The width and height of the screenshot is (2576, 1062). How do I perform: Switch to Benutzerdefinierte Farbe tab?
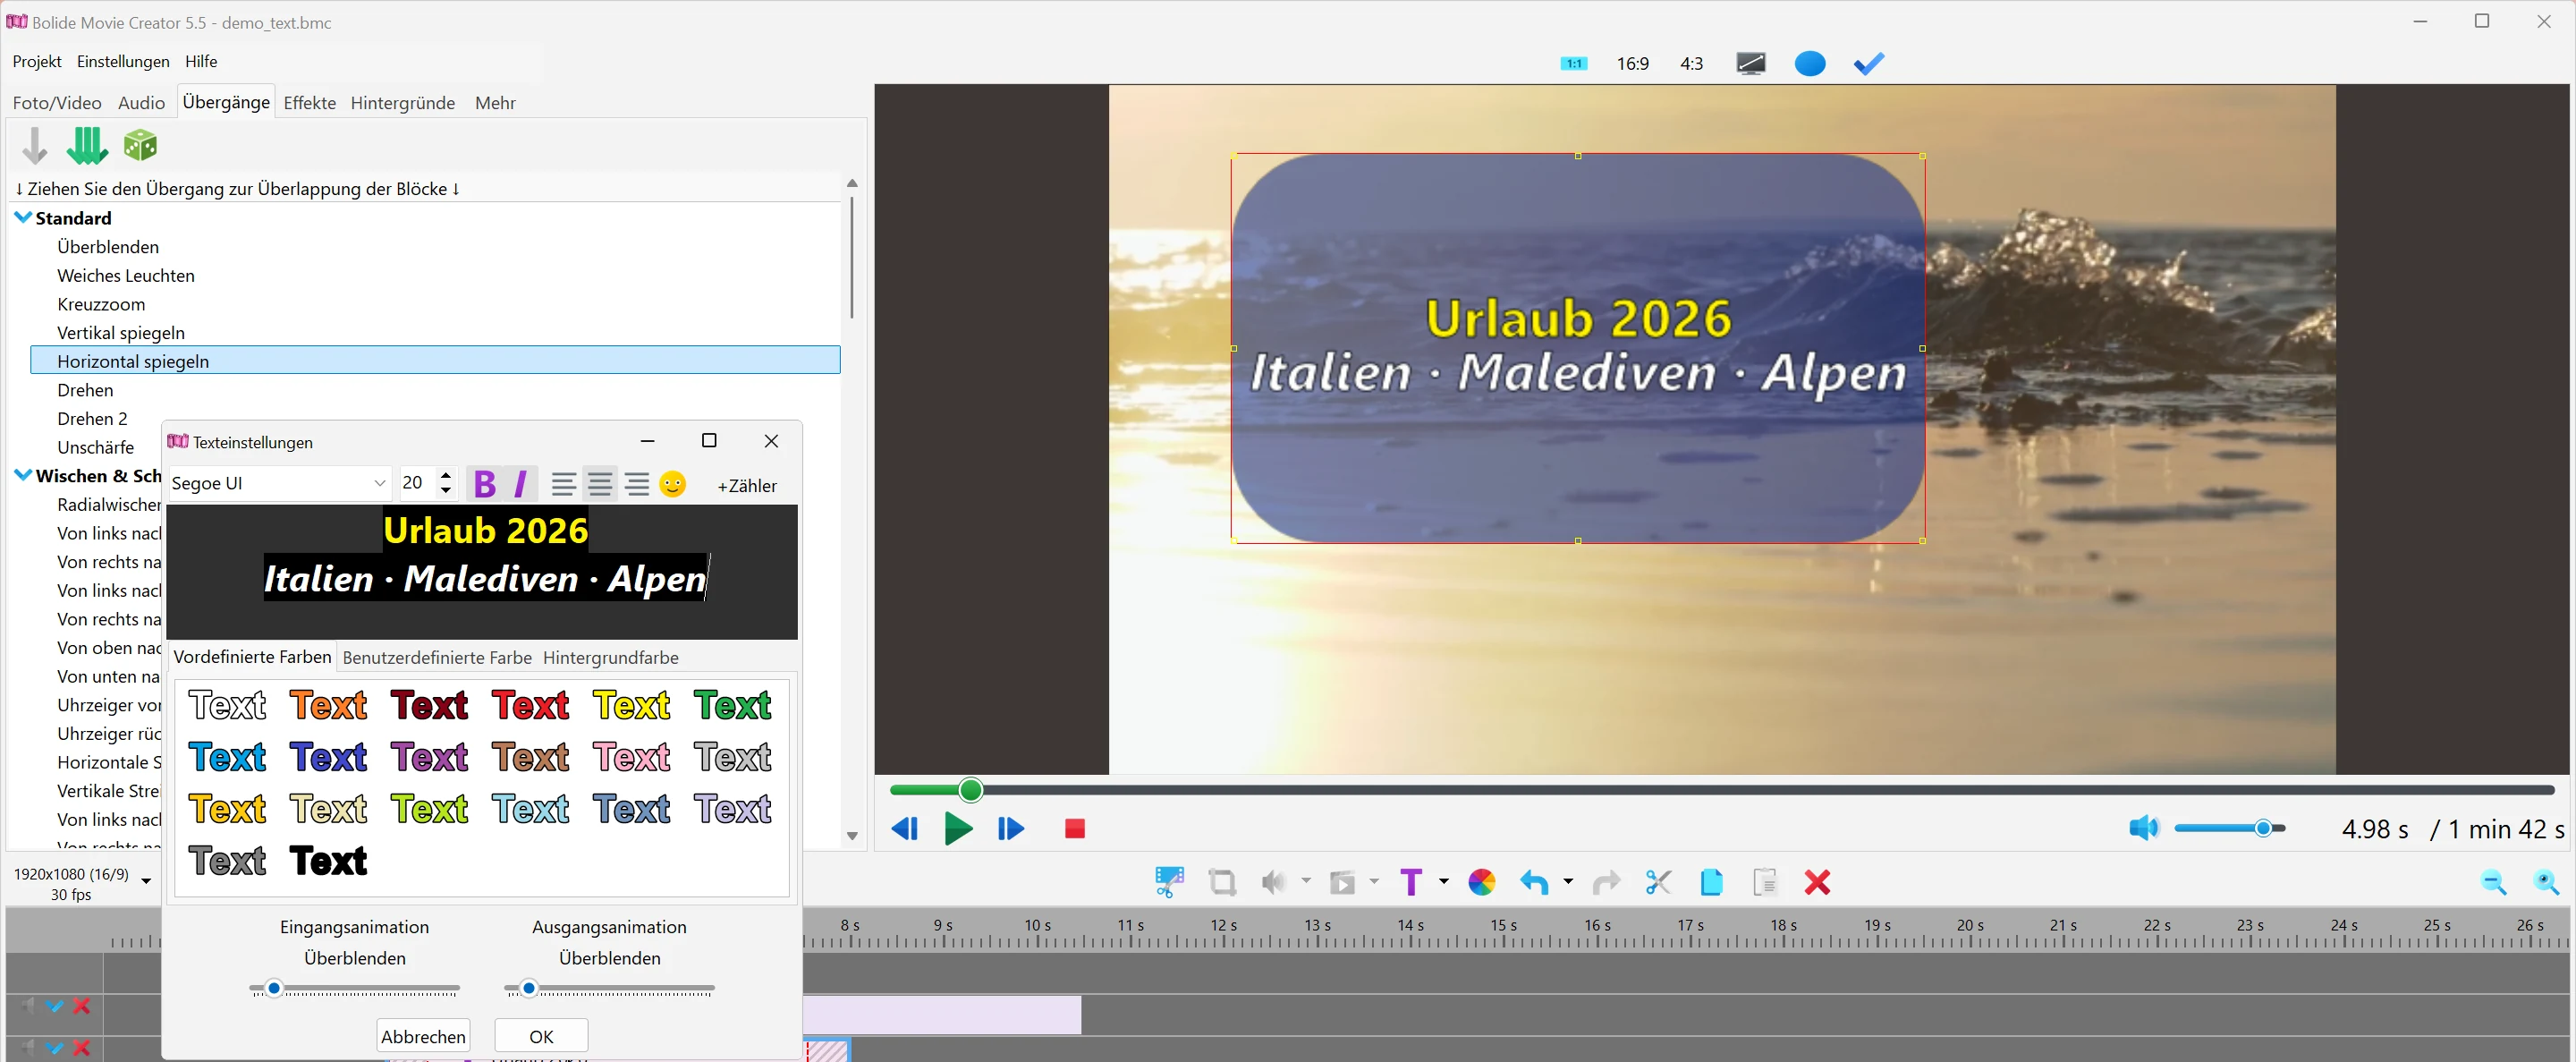(x=437, y=658)
